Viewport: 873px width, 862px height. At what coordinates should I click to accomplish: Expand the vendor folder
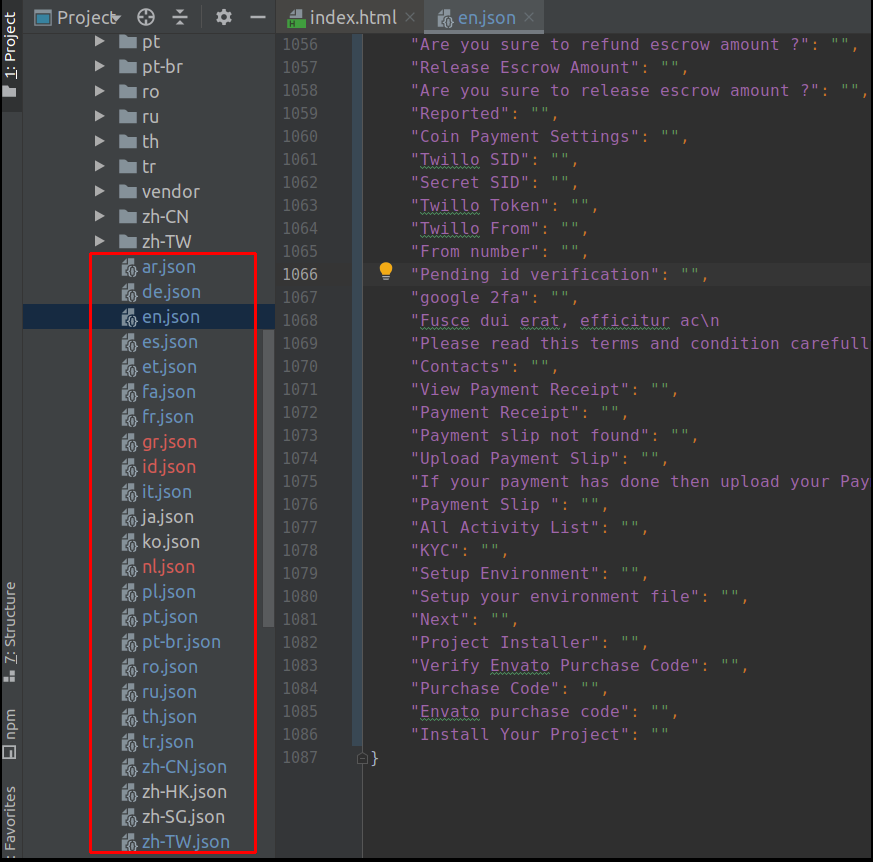pos(99,191)
